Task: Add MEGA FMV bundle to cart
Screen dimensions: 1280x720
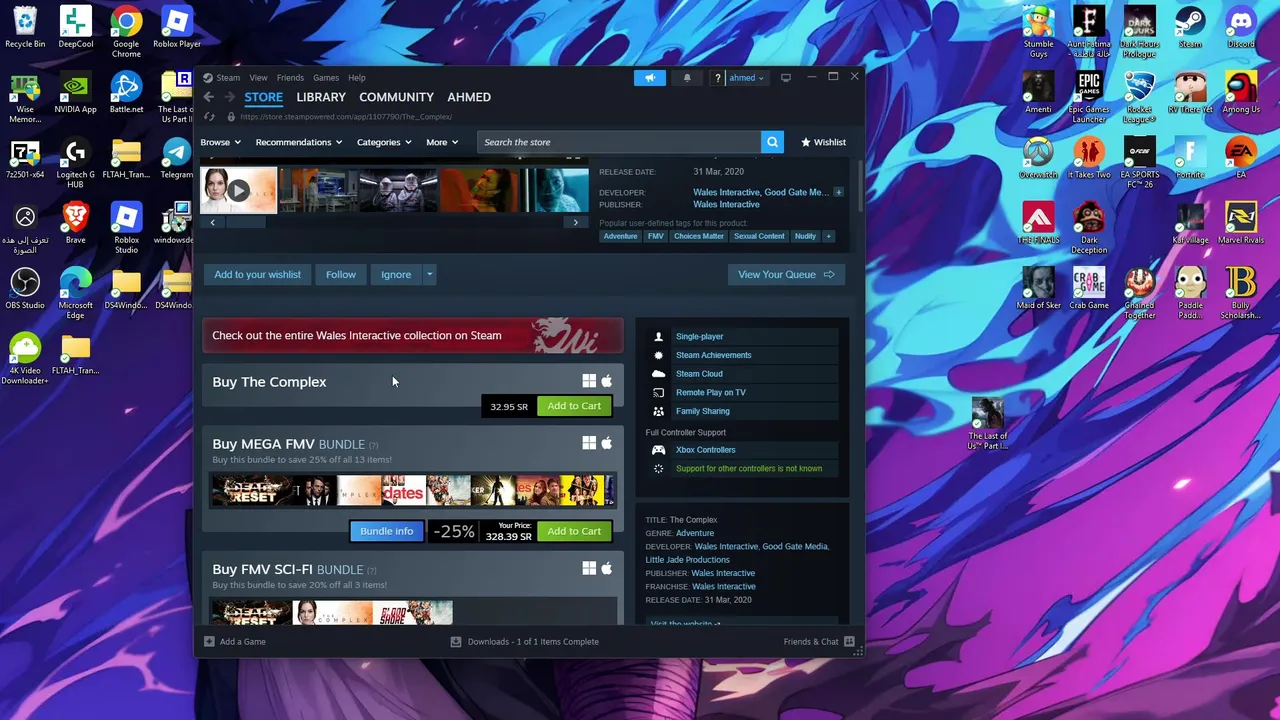Action: click(574, 531)
